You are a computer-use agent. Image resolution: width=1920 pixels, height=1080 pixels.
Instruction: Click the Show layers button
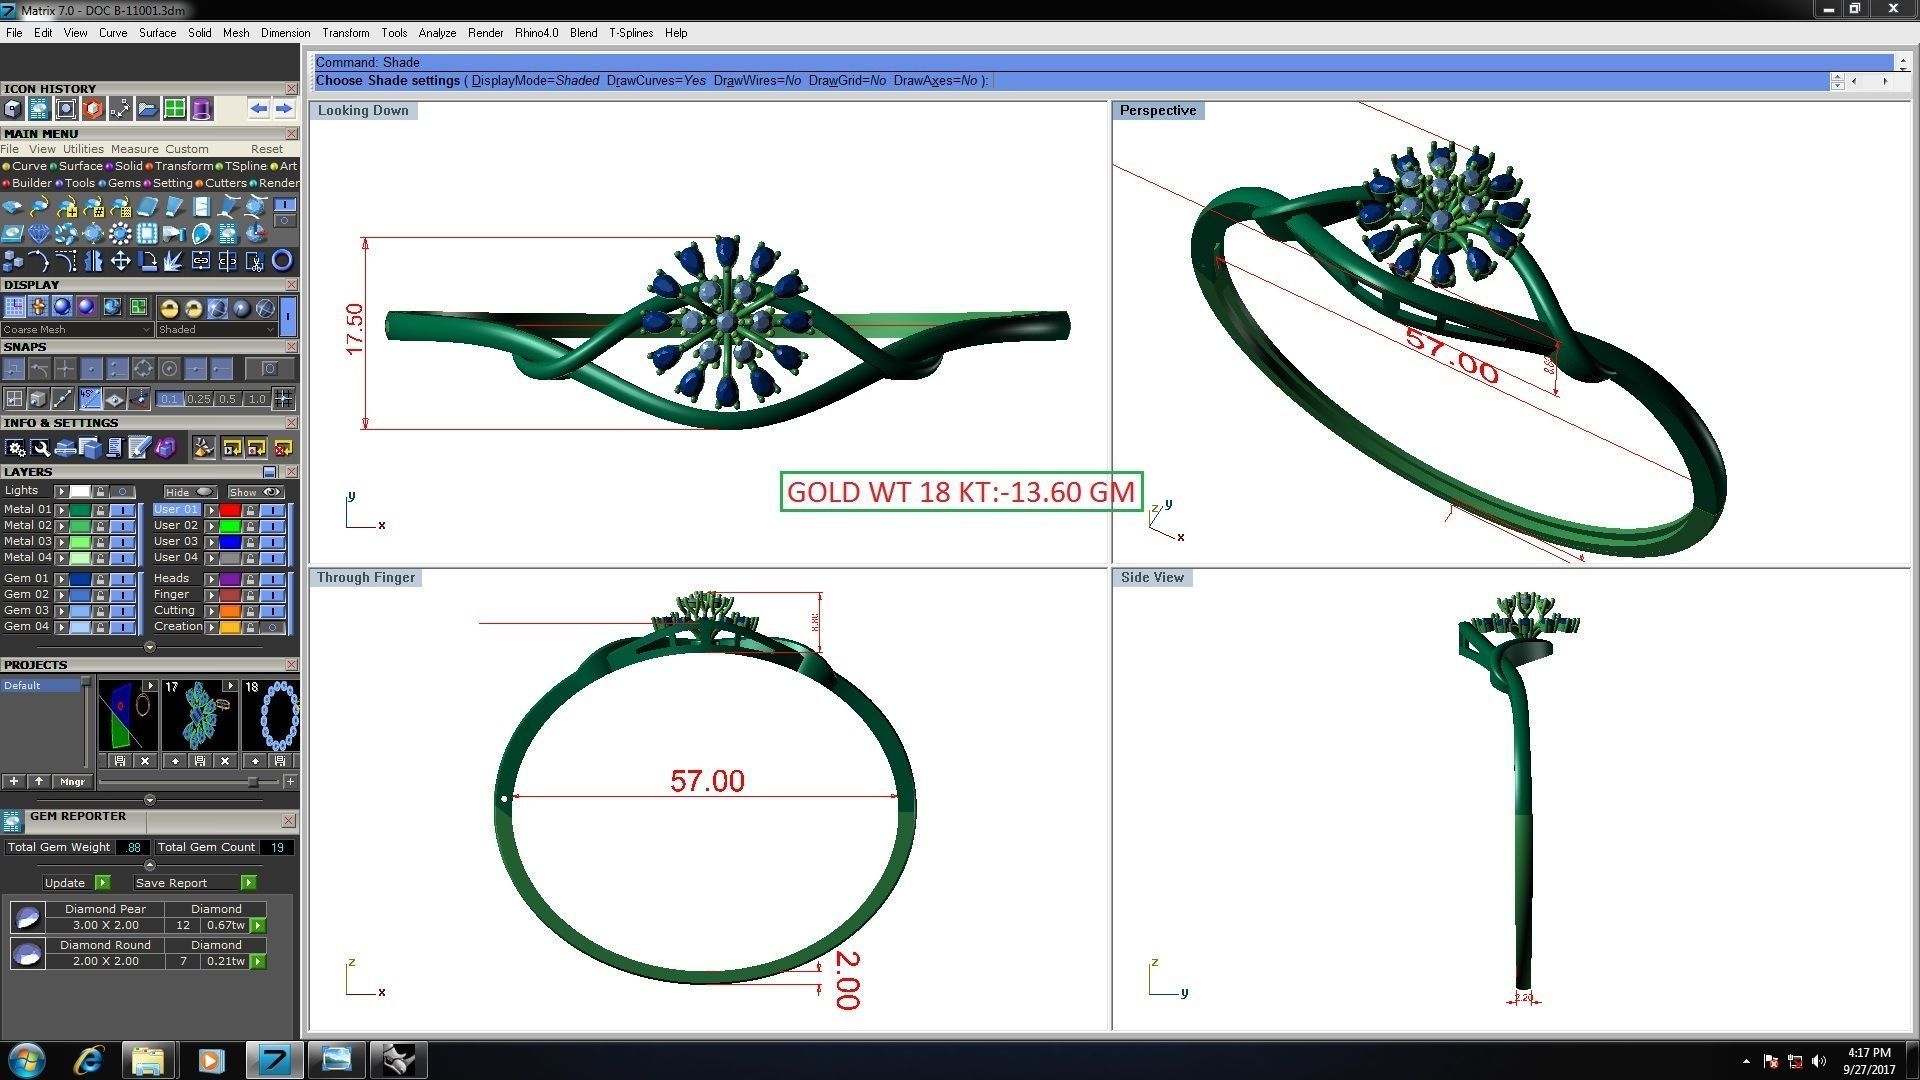(x=255, y=492)
